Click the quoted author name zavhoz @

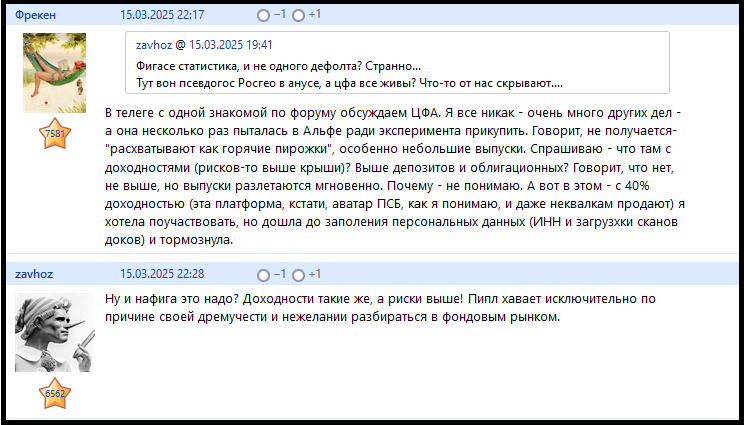pos(160,45)
